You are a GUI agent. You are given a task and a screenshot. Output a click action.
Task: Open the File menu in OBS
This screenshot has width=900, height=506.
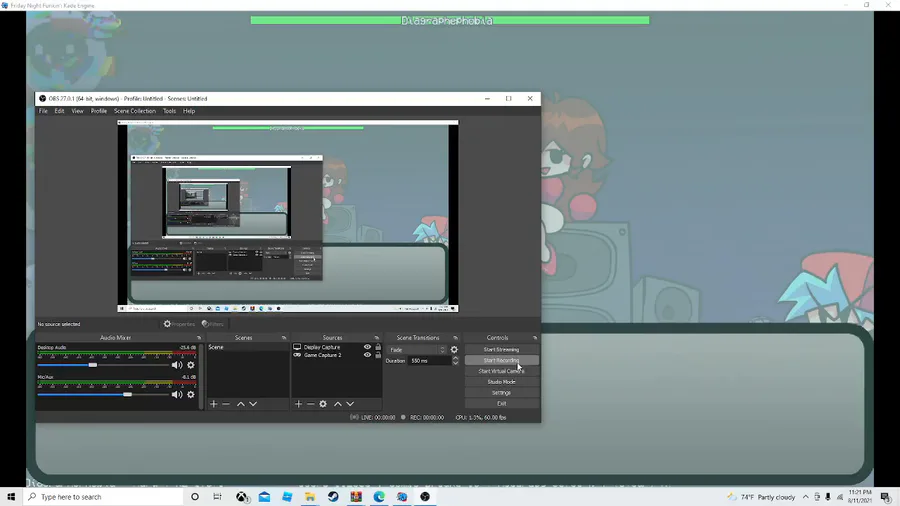43,111
